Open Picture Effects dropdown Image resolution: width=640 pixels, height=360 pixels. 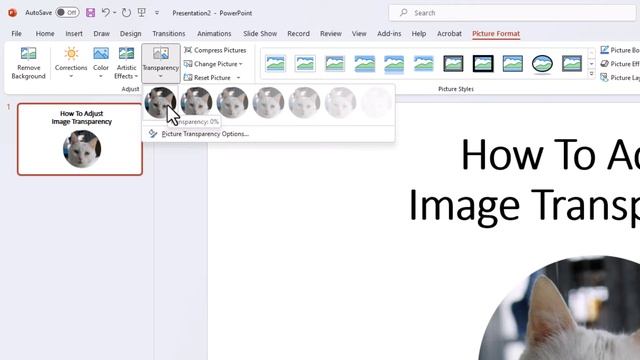[x=620, y=64]
